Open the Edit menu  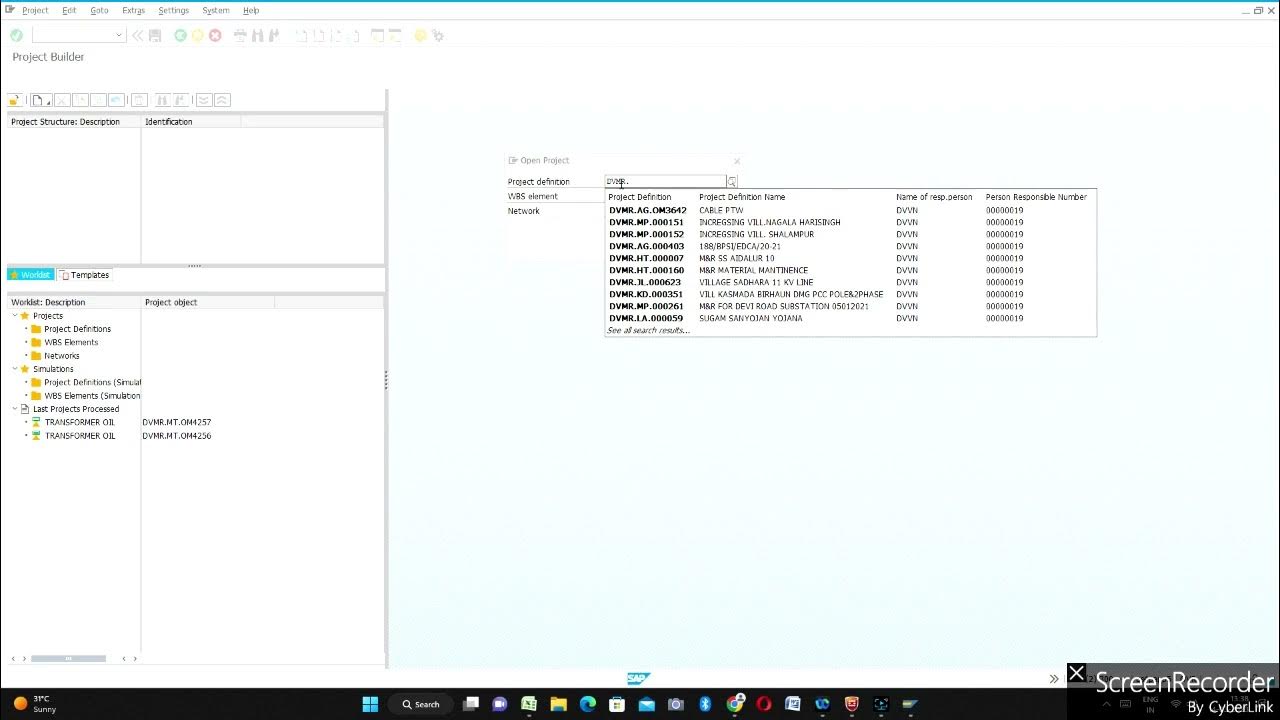[69, 10]
